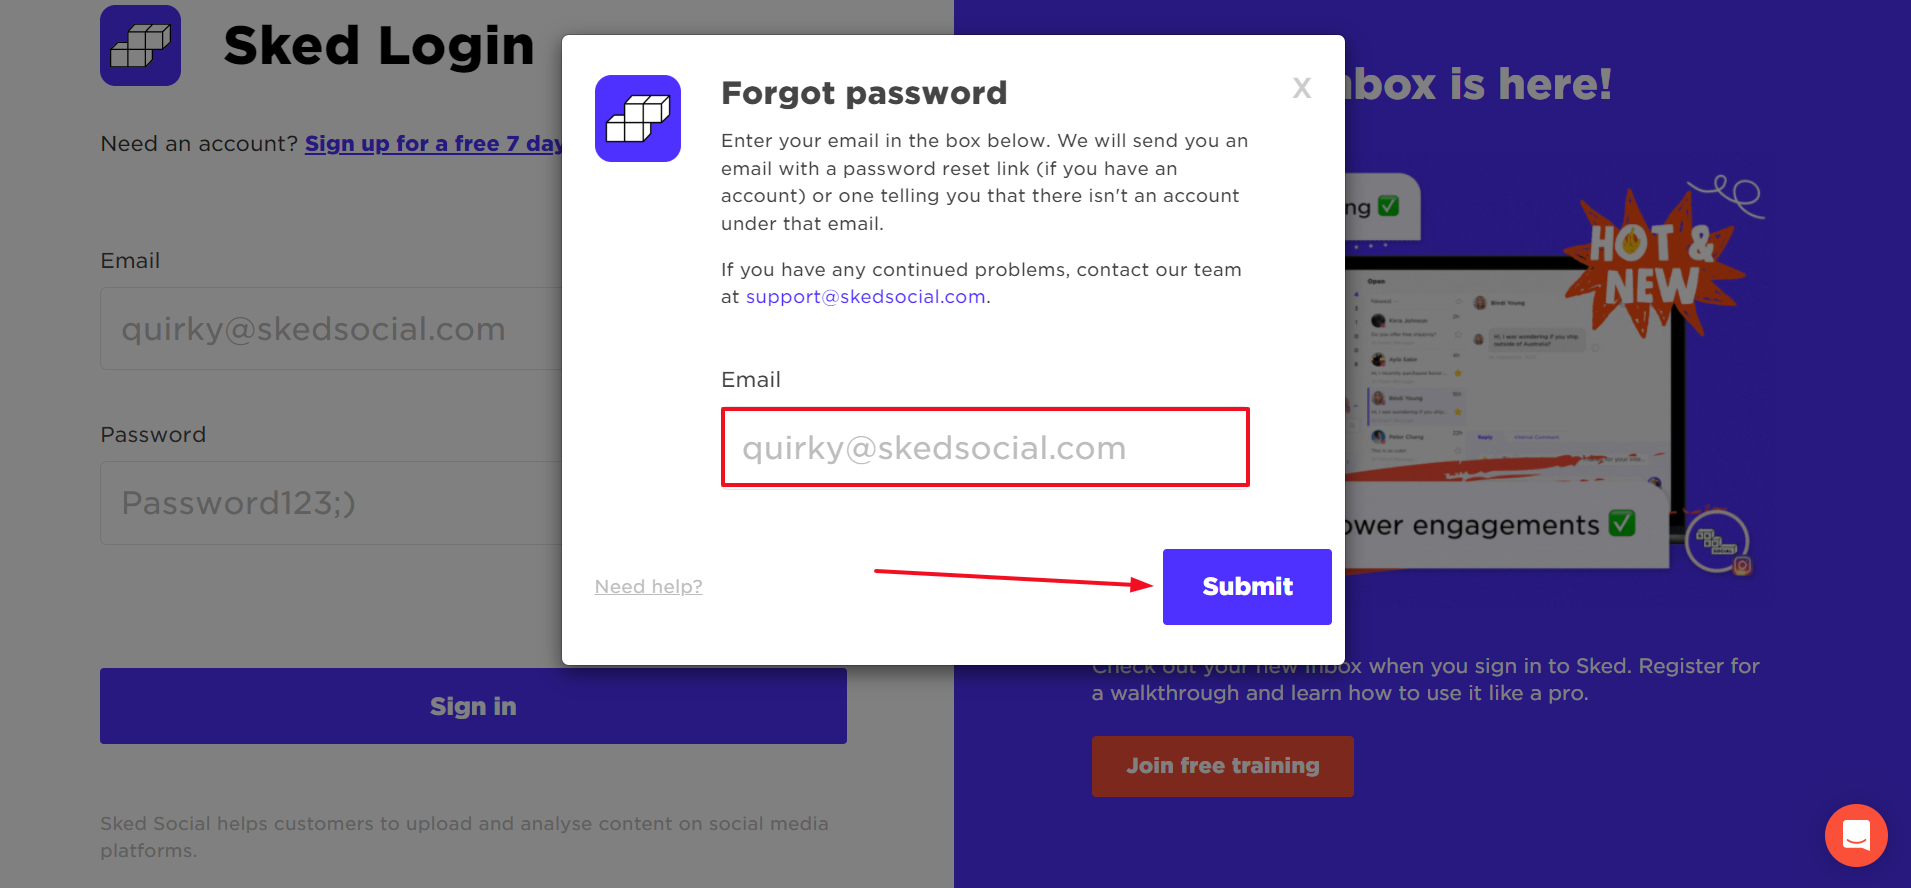Click the Forgot password heading text
The width and height of the screenshot is (1911, 888).
click(x=864, y=93)
